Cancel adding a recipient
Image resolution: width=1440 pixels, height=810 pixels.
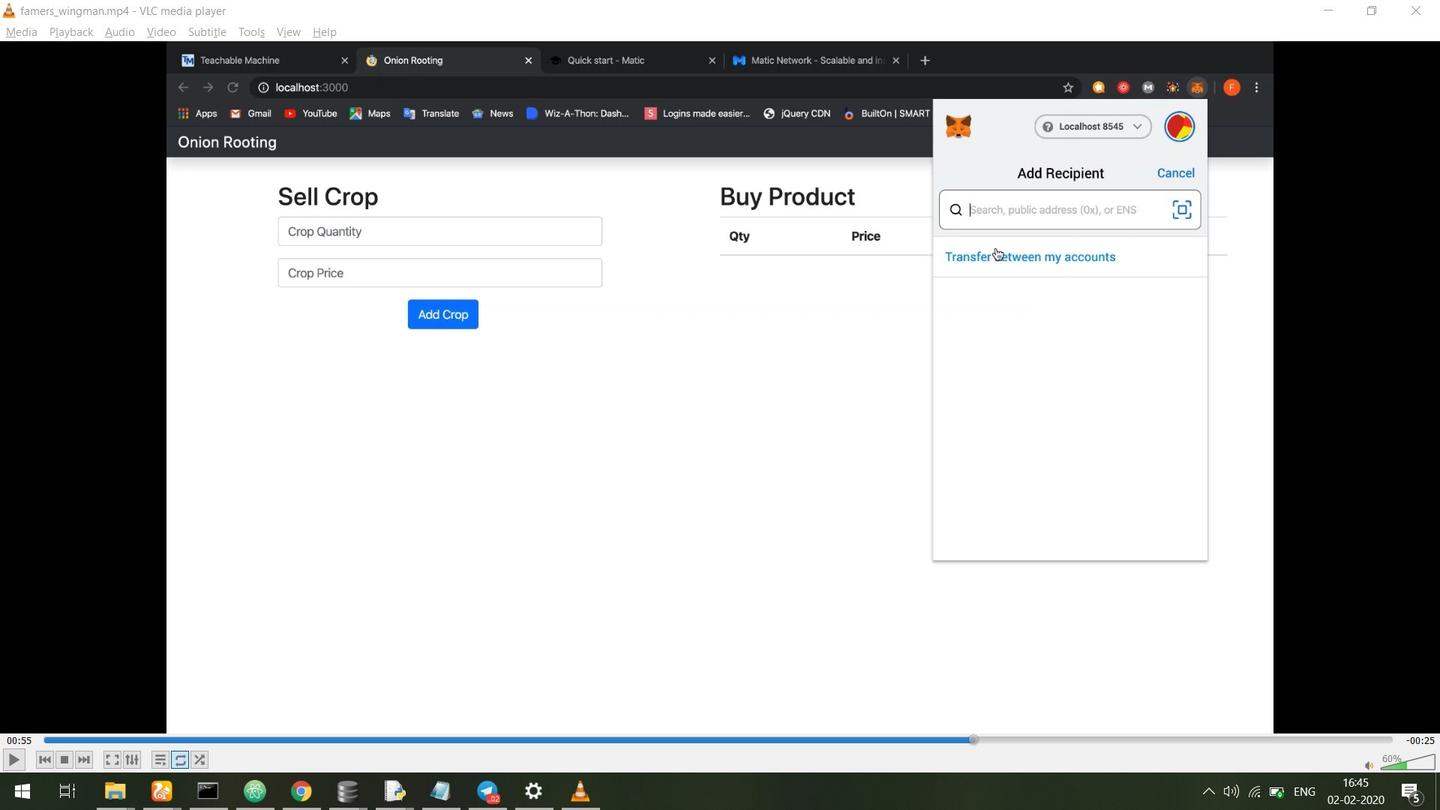(1176, 173)
